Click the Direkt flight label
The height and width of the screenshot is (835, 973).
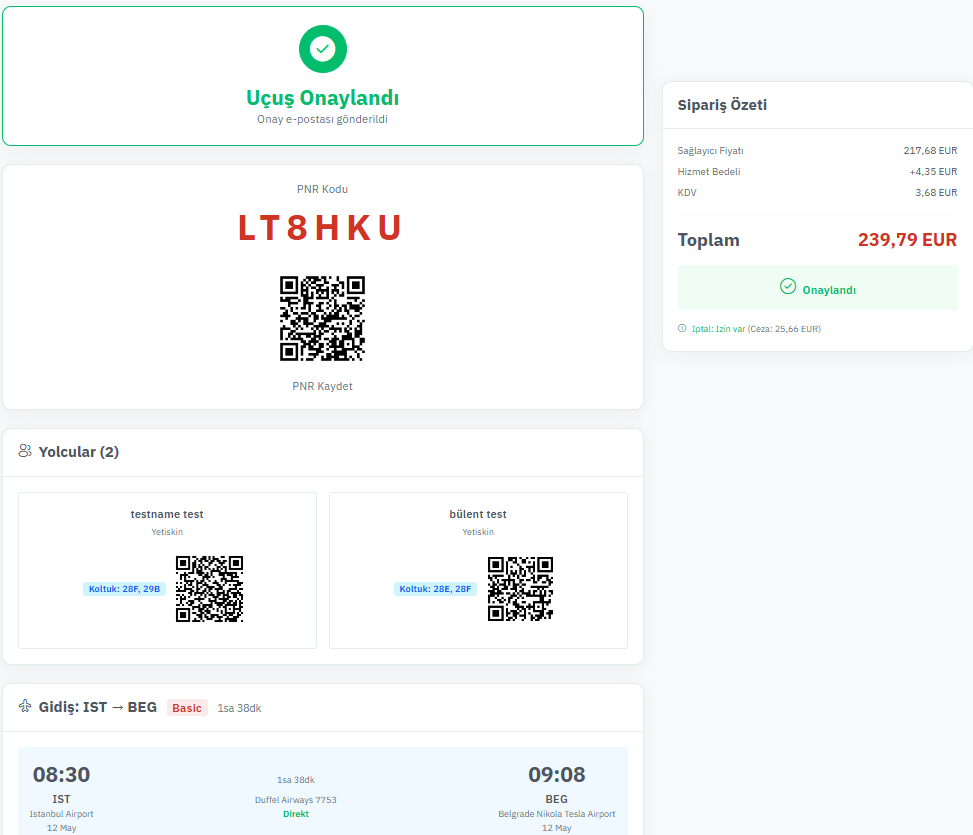pos(295,814)
